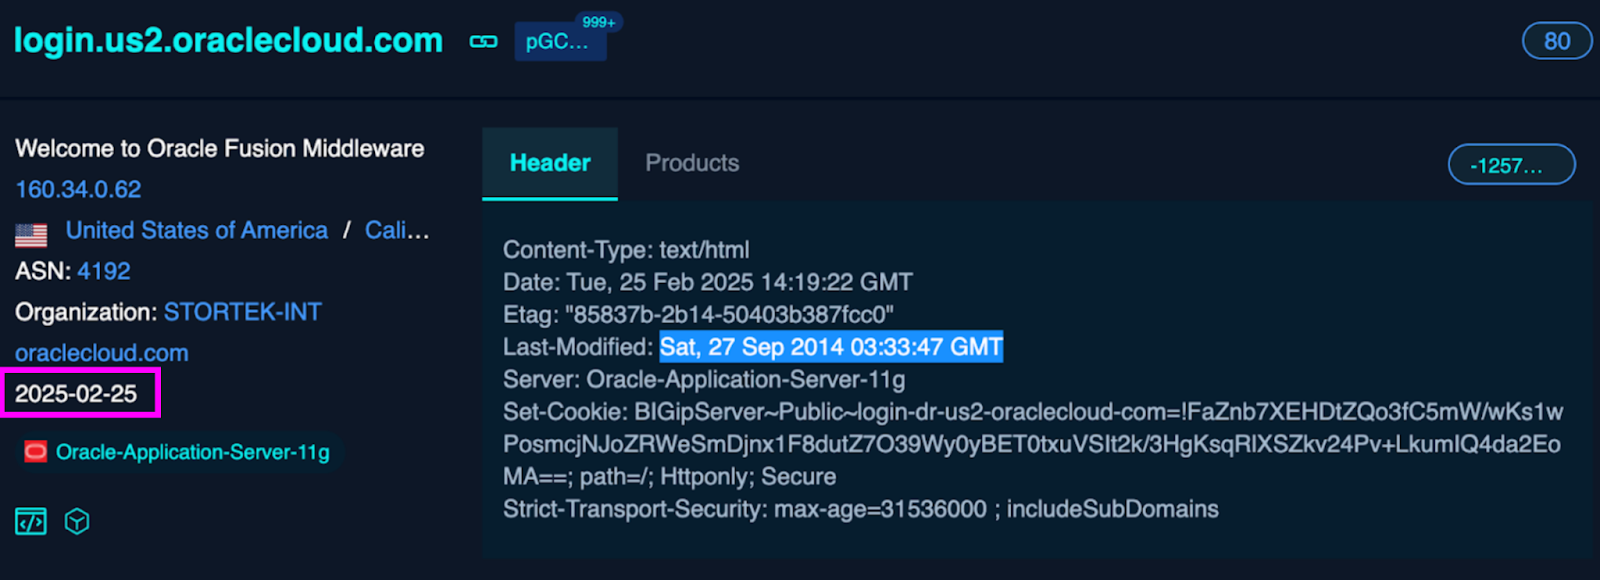This screenshot has width=1600, height=580.
Task: Select the Header tab
Action: tap(550, 163)
